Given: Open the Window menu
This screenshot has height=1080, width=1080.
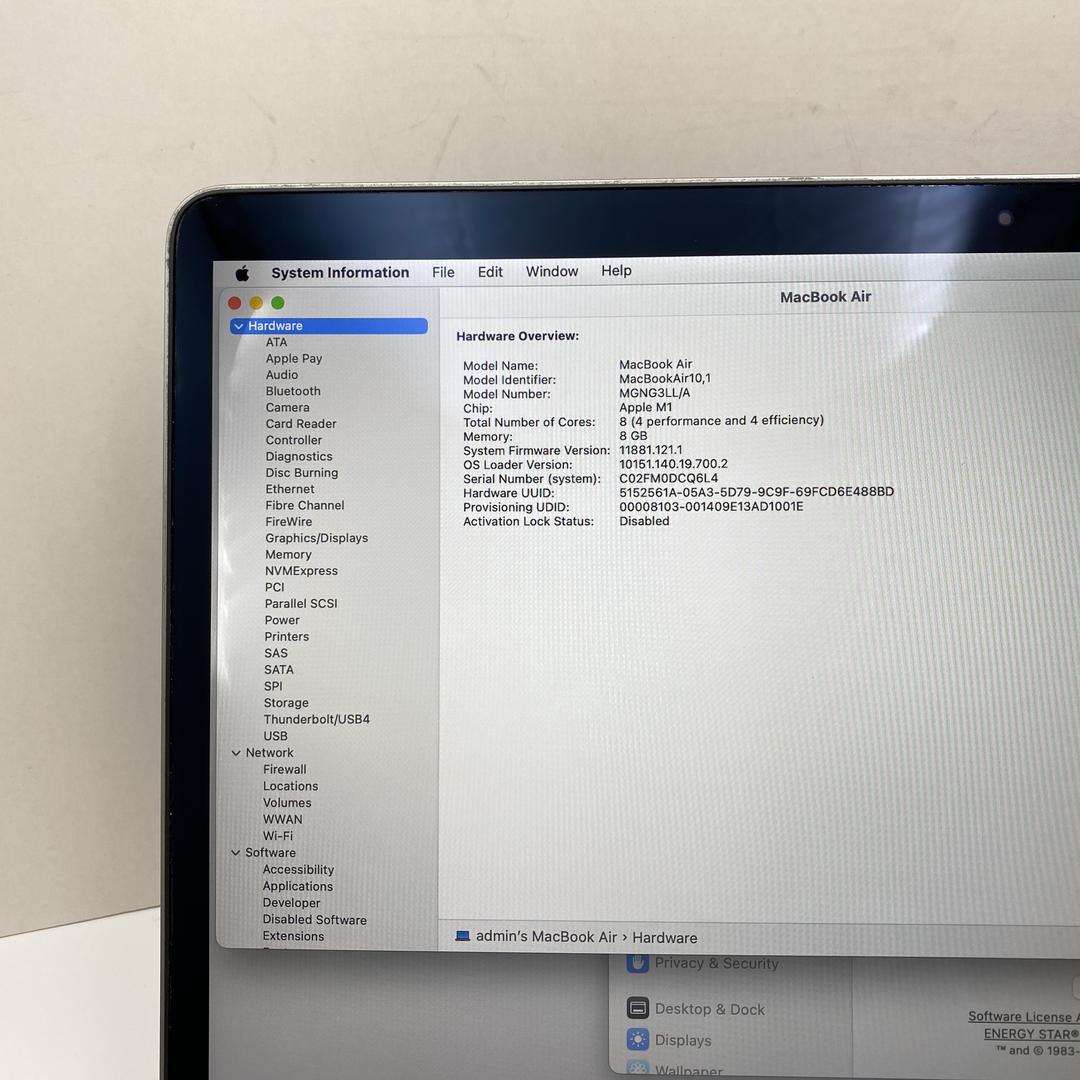Looking at the screenshot, I should (552, 271).
